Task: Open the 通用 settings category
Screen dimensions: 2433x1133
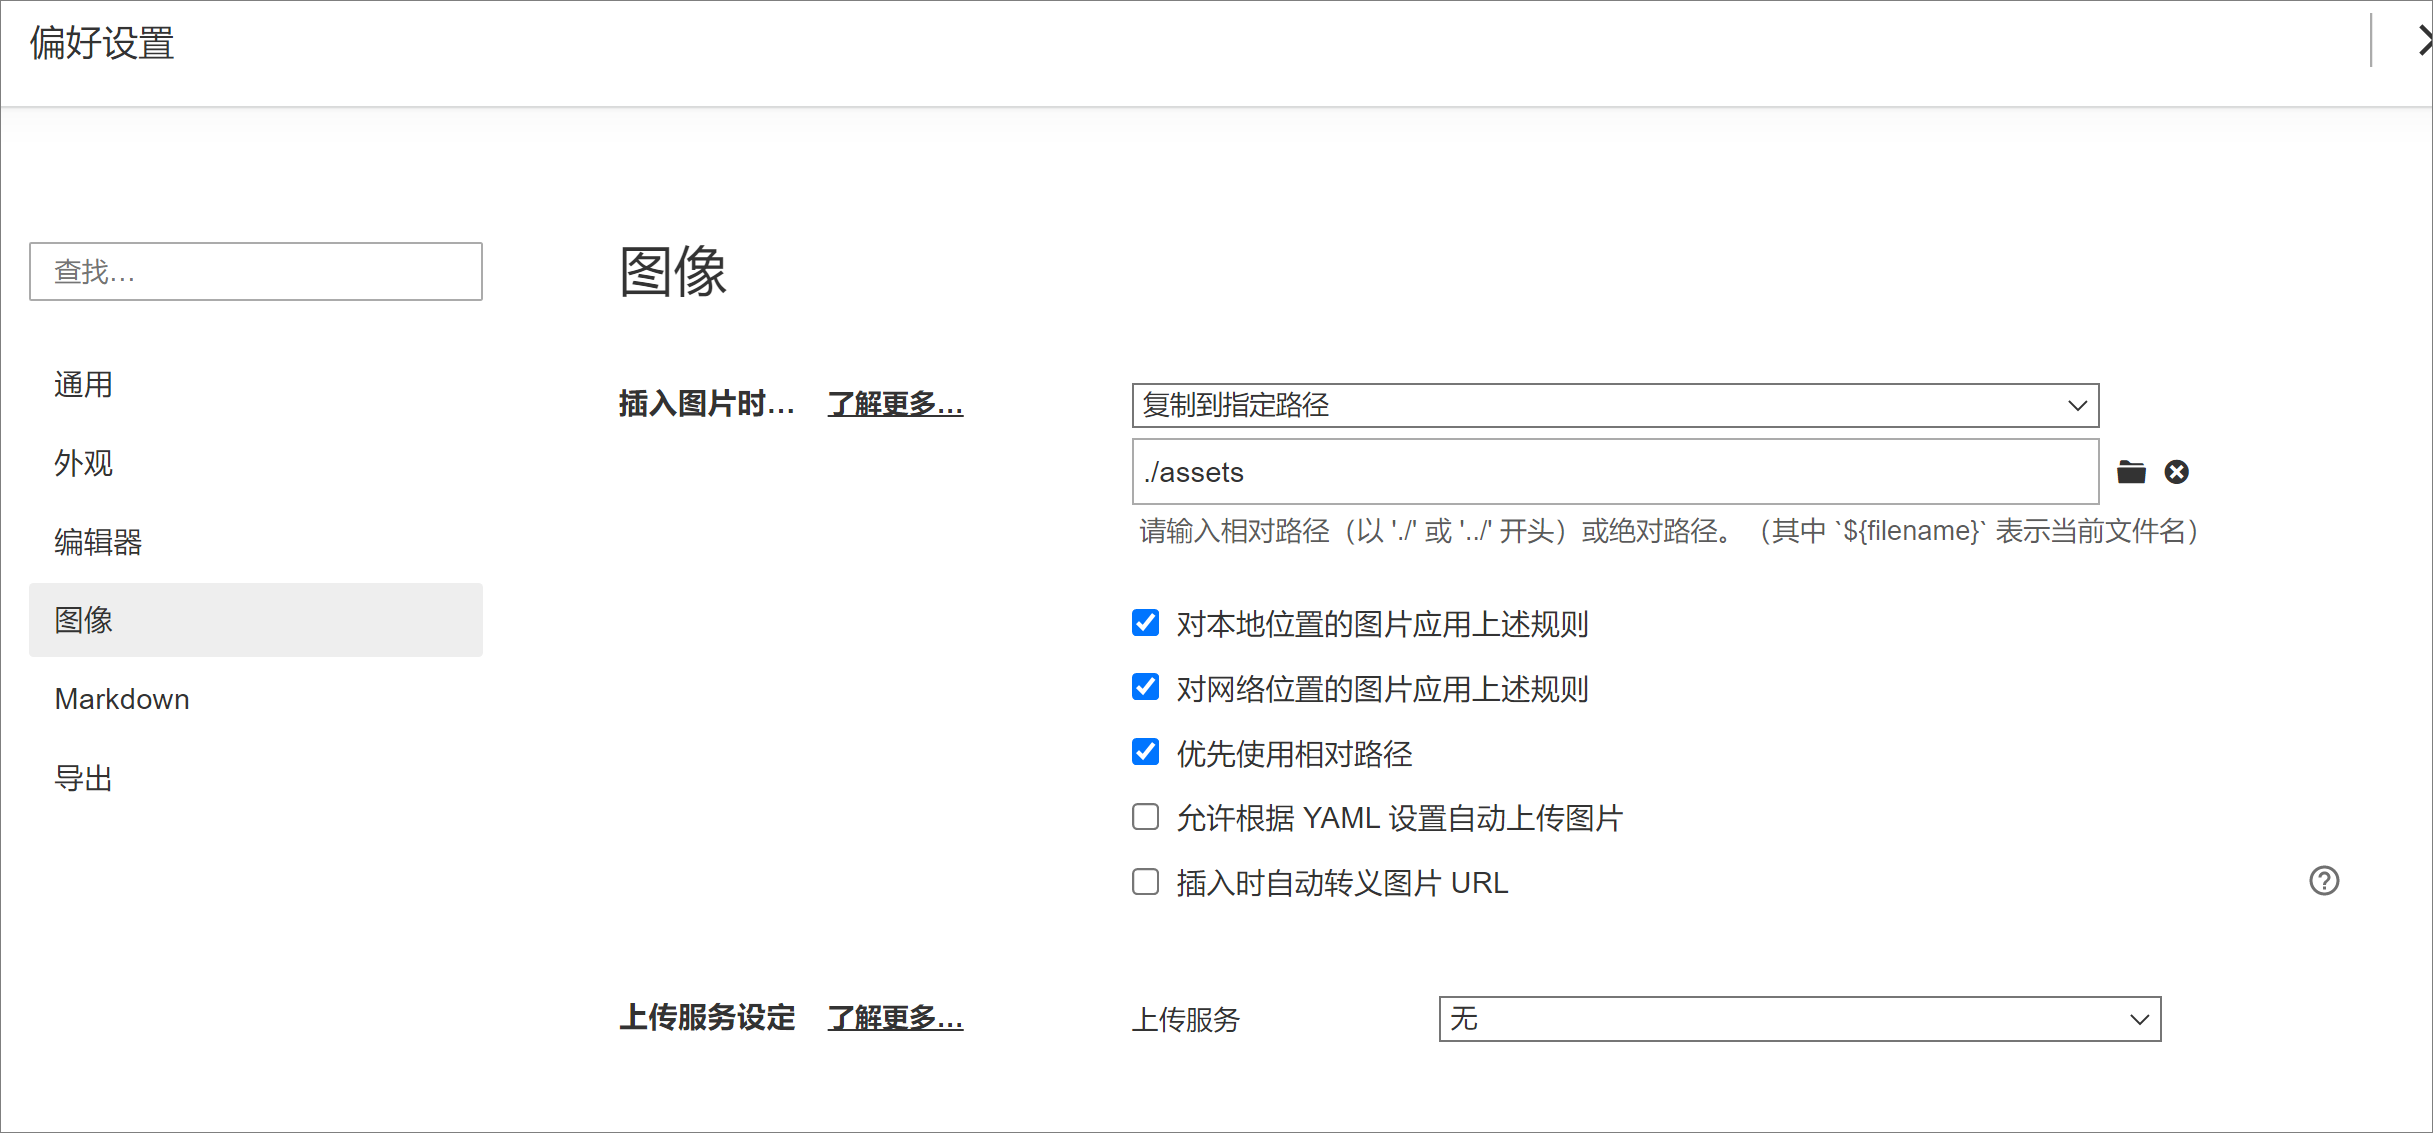Action: click(x=84, y=385)
